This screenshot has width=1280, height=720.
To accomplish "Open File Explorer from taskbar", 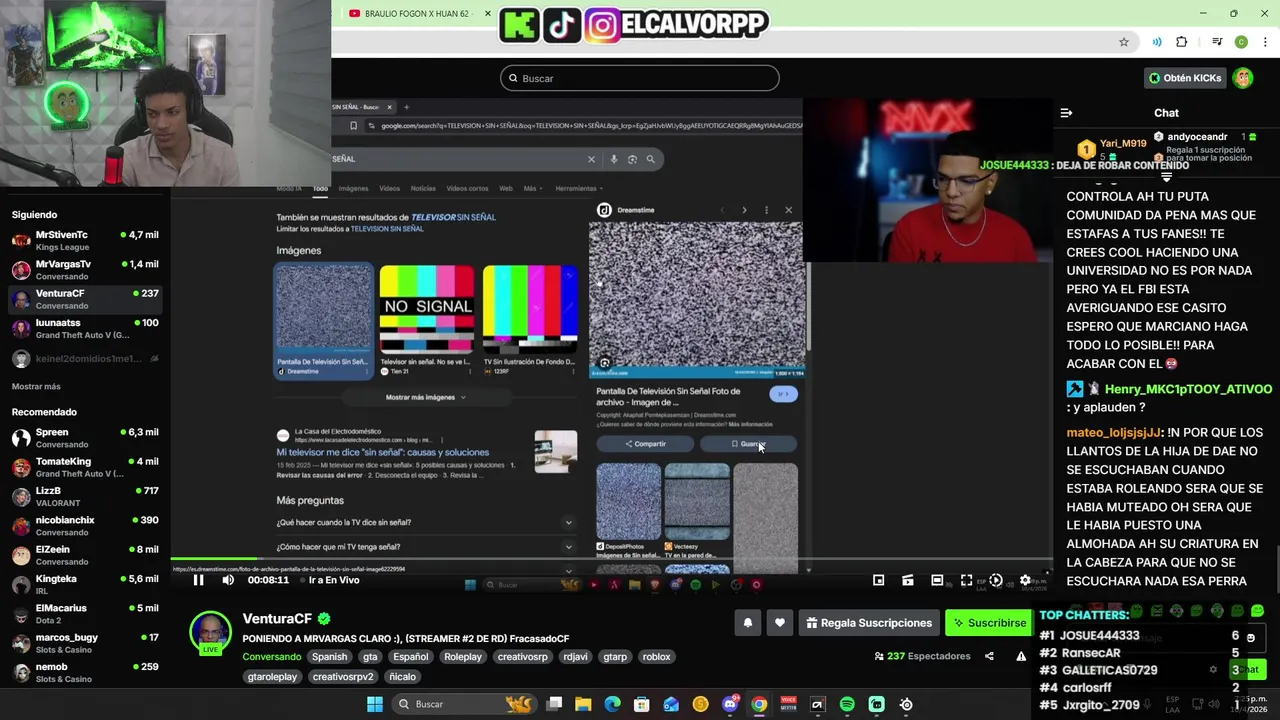I will pyautogui.click(x=583, y=704).
